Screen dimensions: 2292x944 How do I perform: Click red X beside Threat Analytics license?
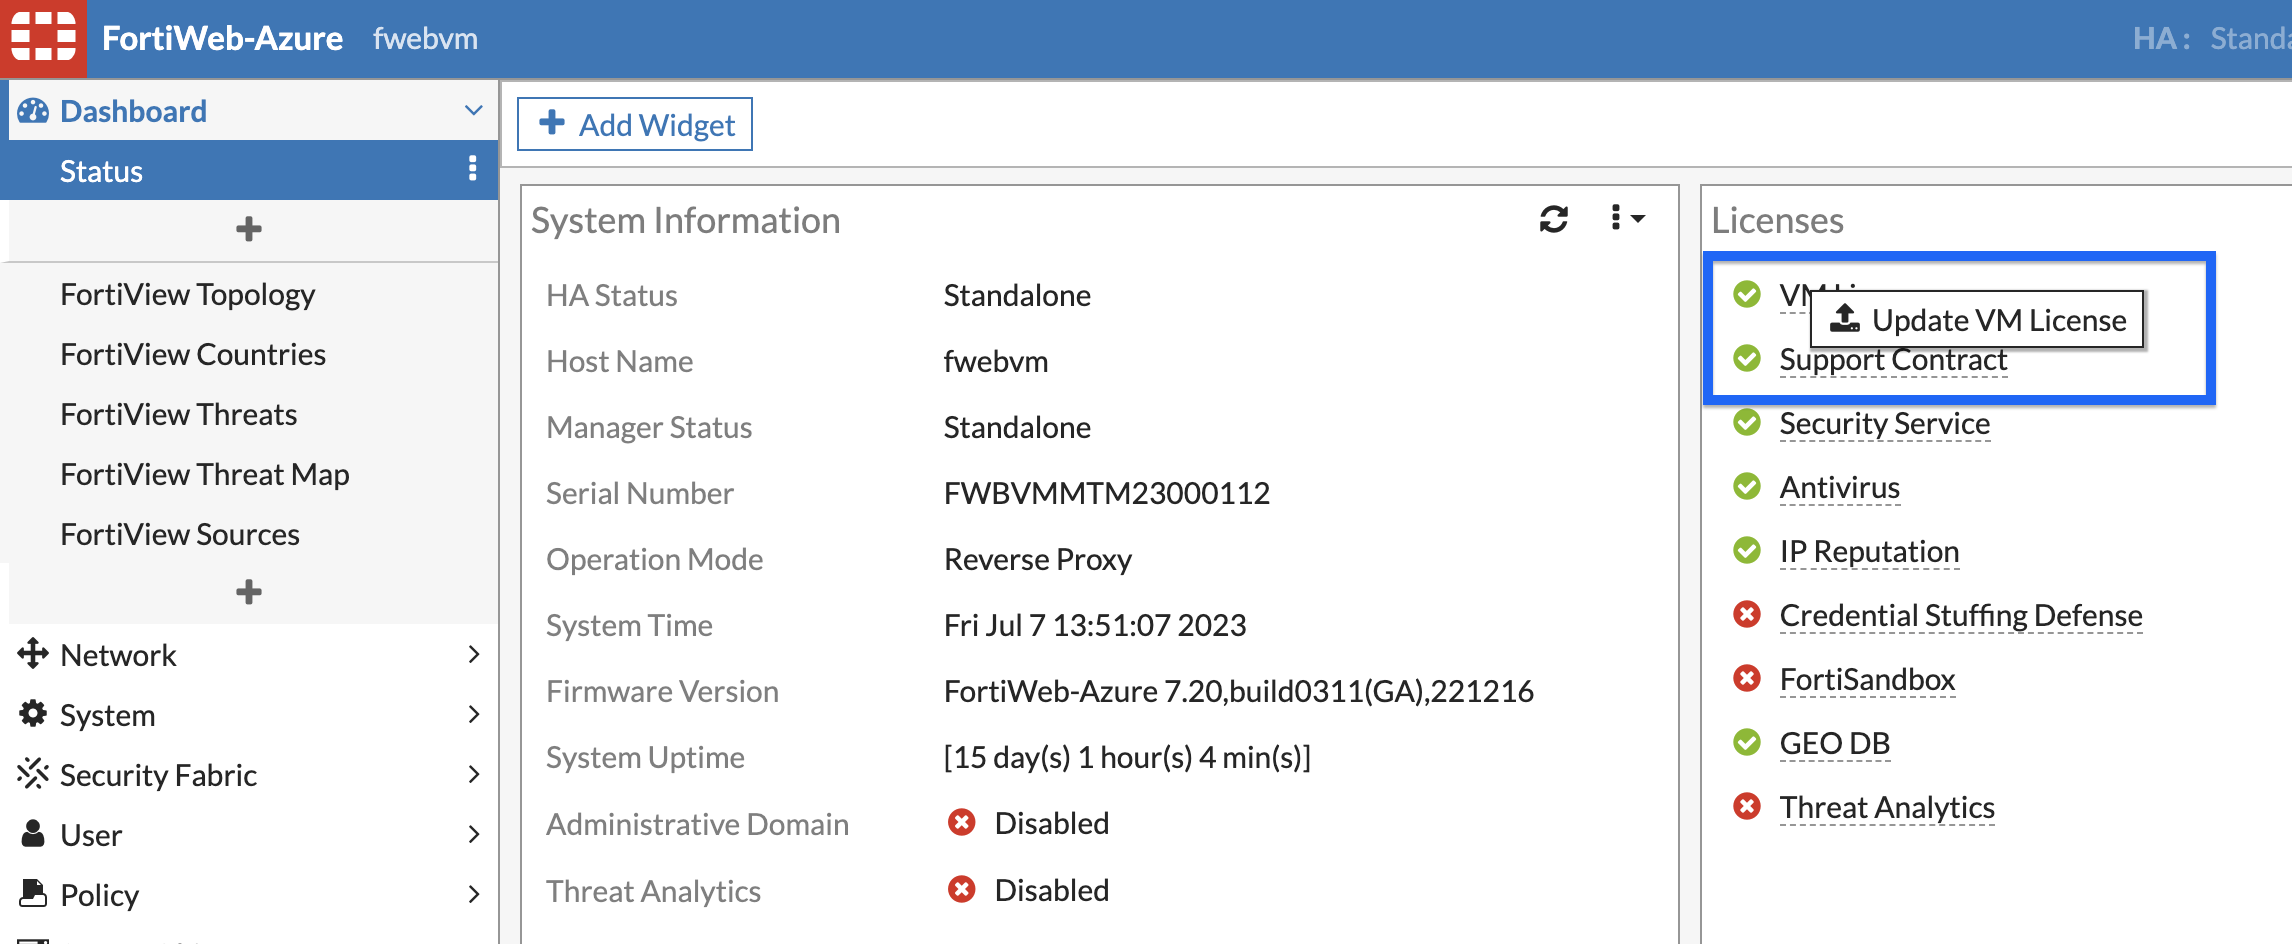pos(1747,806)
